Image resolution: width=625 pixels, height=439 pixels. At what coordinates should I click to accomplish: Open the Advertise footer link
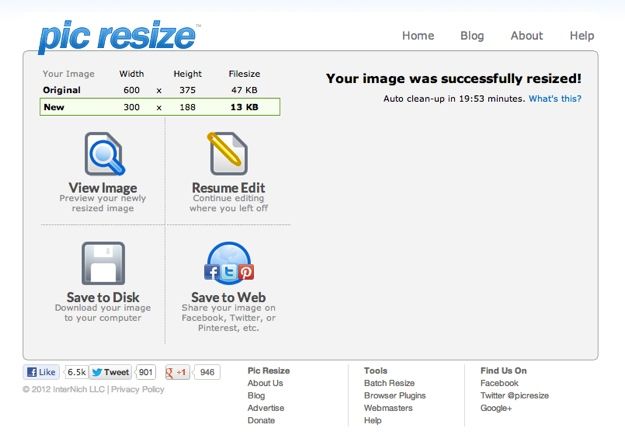click(265, 408)
